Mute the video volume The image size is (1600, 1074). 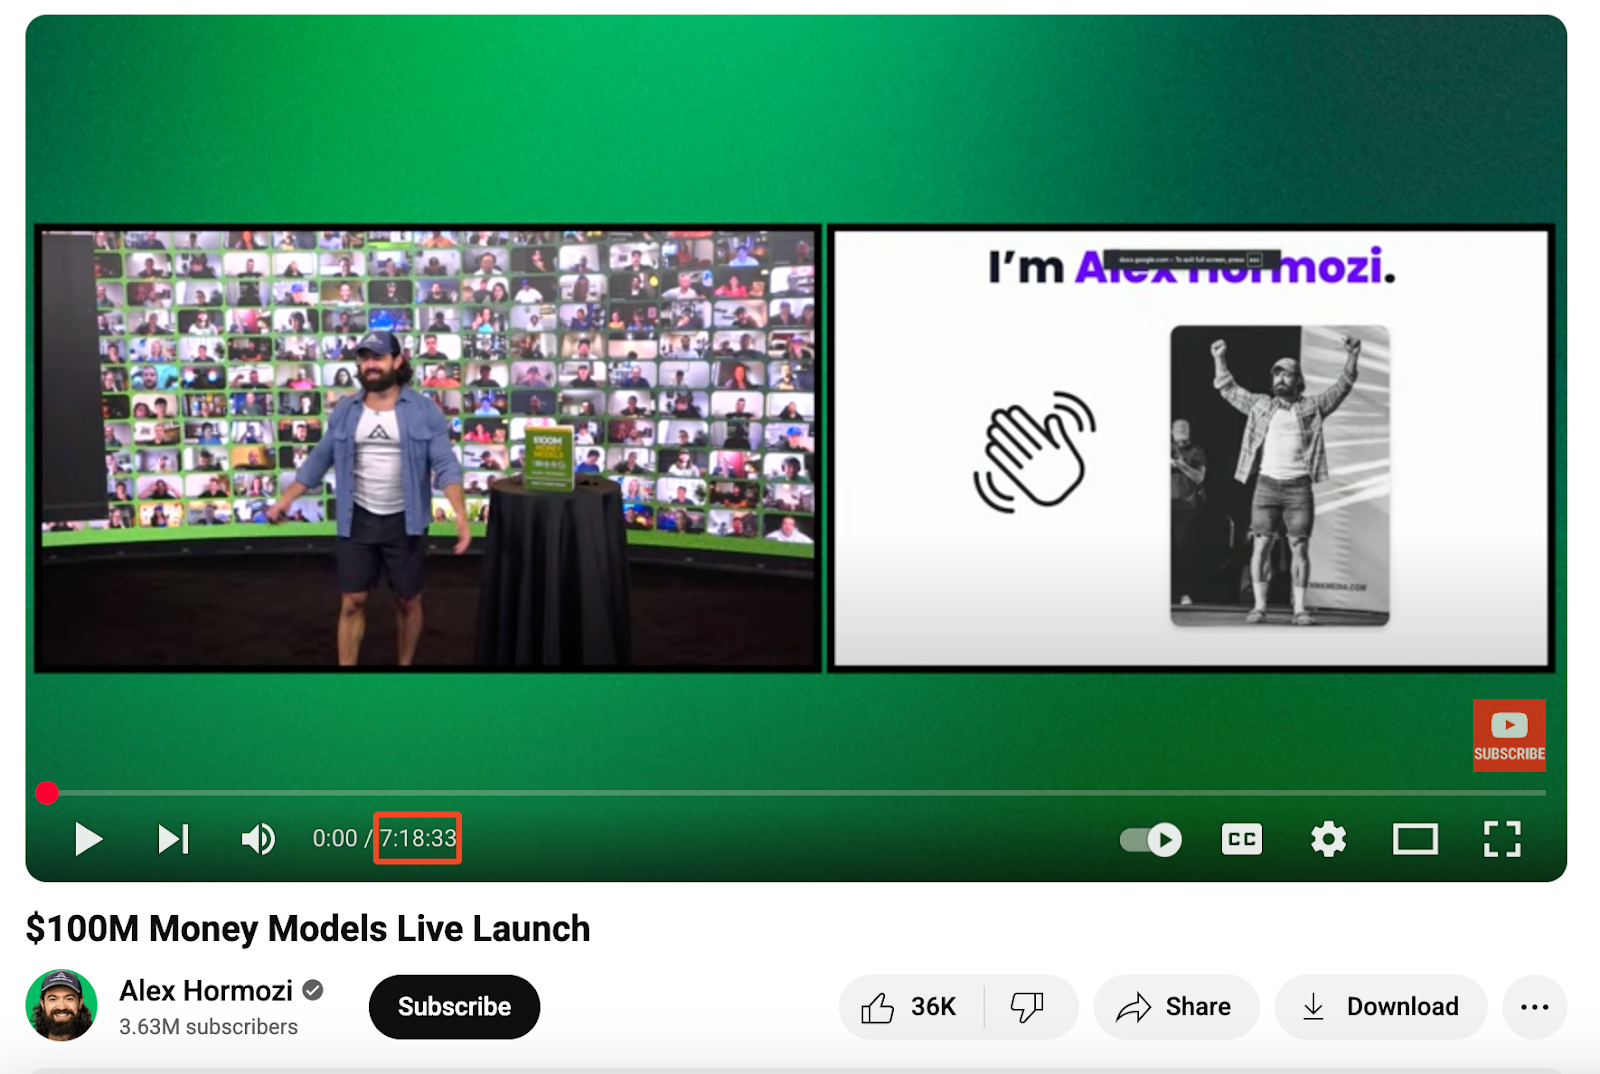point(258,839)
